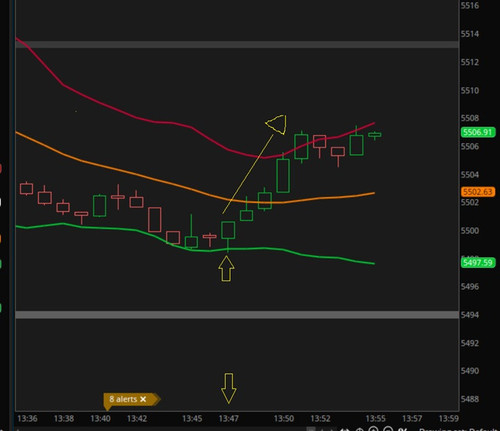Viewport: 500px width, 431px height.
Task: Click the 5512 price axis label
Action: [x=470, y=62]
